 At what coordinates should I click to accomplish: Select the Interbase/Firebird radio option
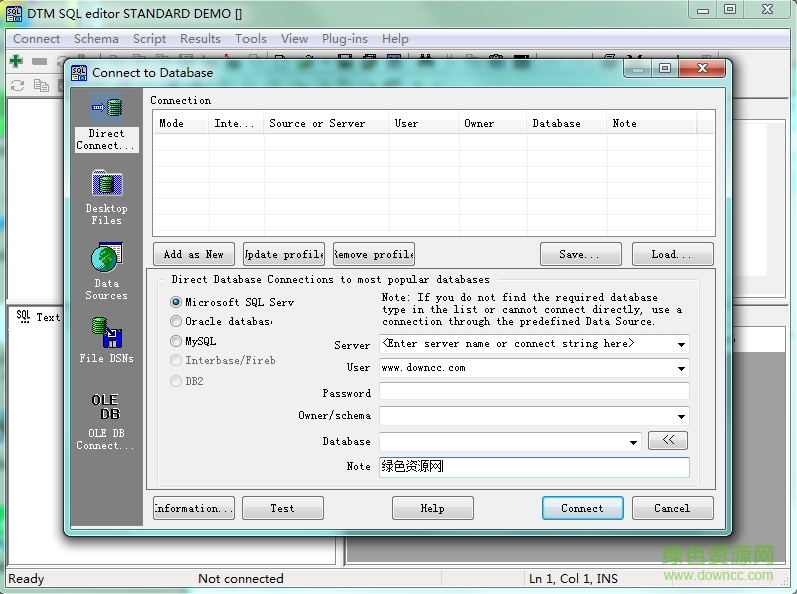click(176, 360)
